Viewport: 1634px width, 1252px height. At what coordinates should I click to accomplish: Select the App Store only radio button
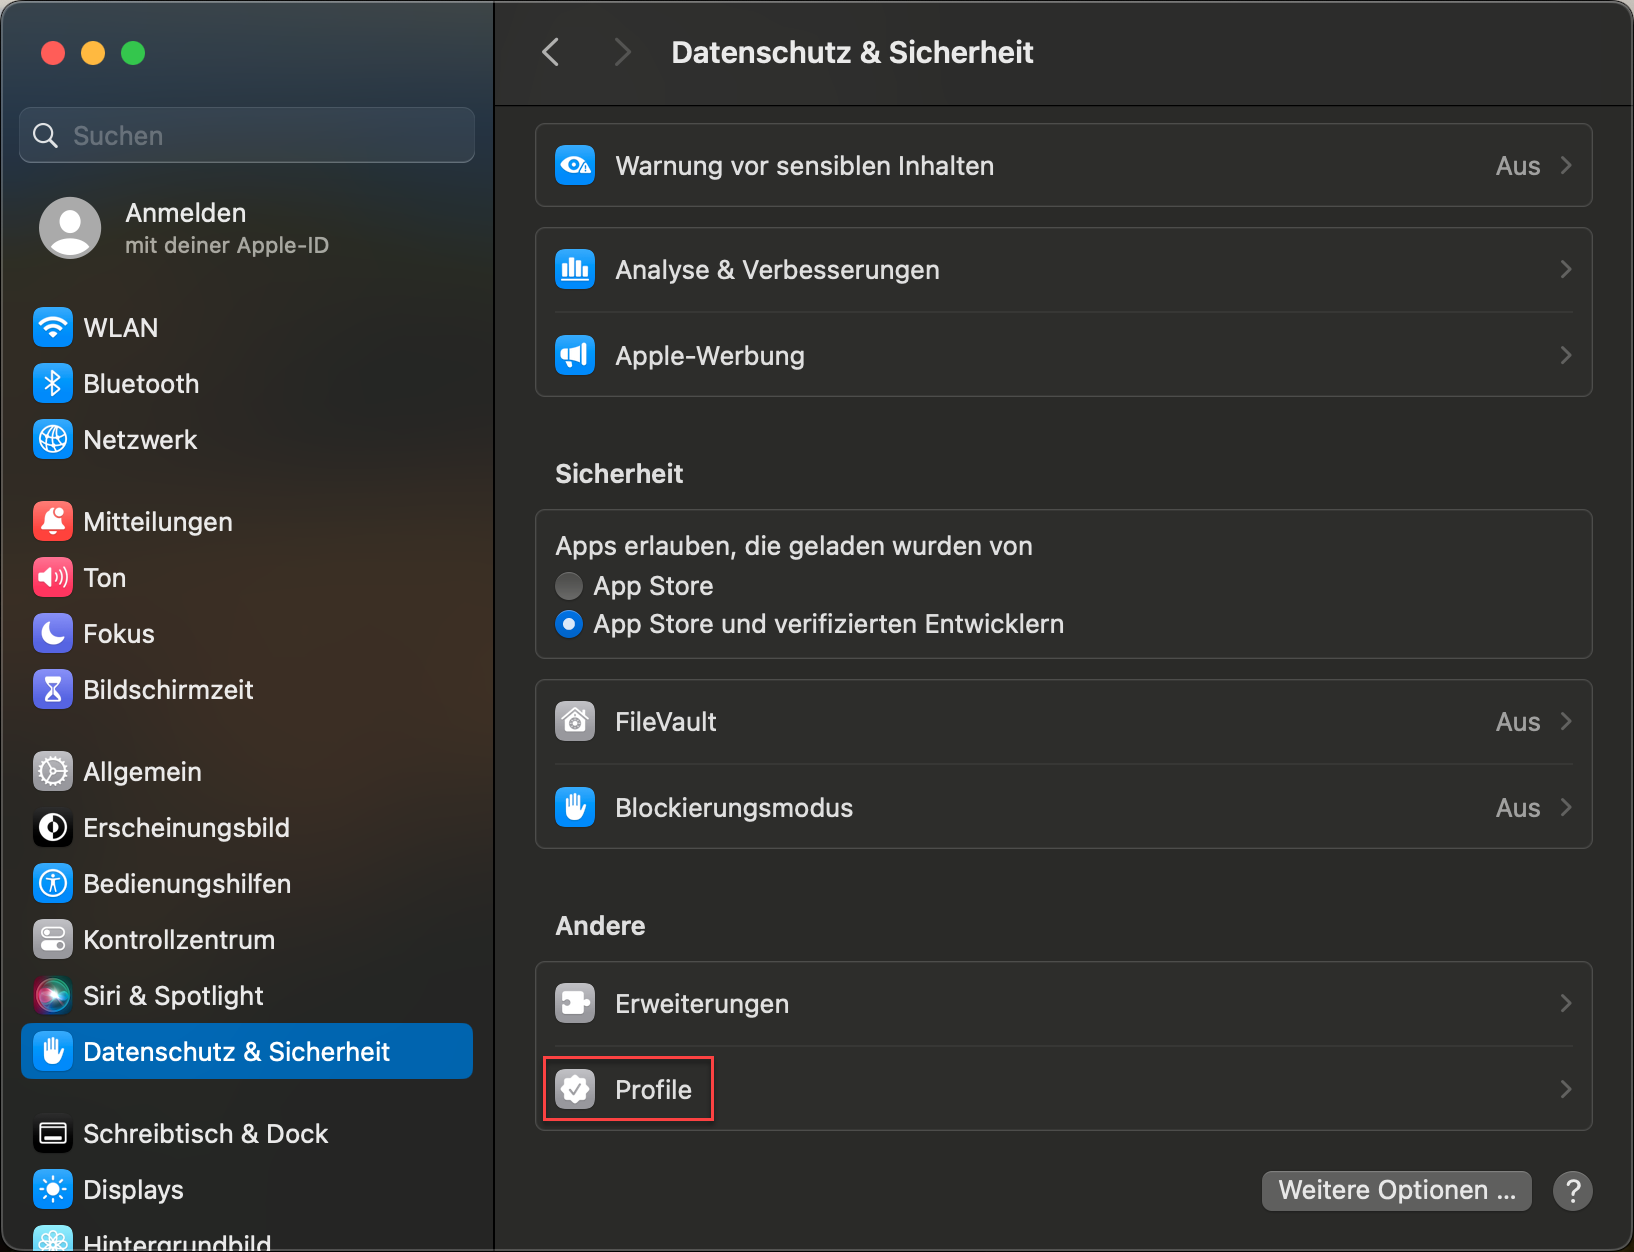pyautogui.click(x=569, y=585)
